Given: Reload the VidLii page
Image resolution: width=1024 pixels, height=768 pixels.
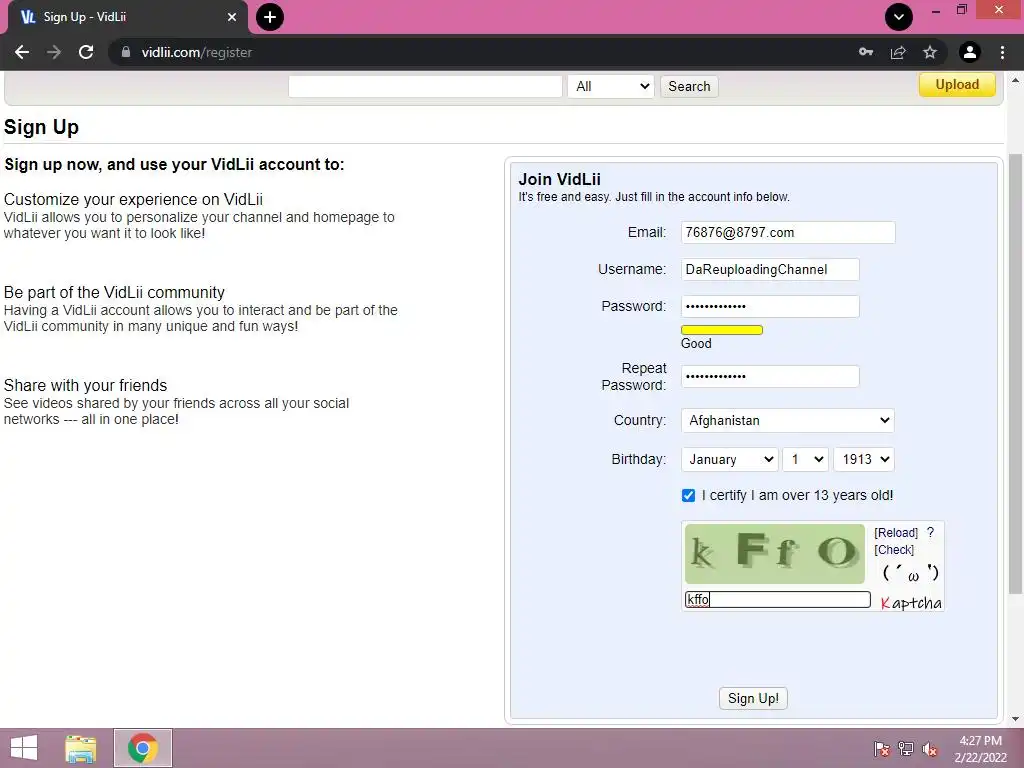Looking at the screenshot, I should coord(86,52).
